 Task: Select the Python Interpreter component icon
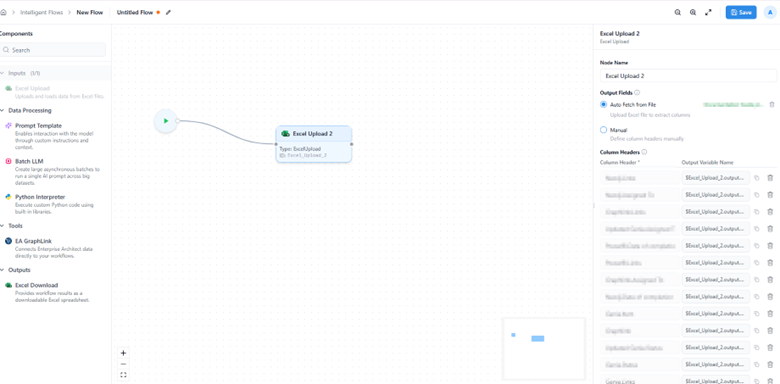8,197
